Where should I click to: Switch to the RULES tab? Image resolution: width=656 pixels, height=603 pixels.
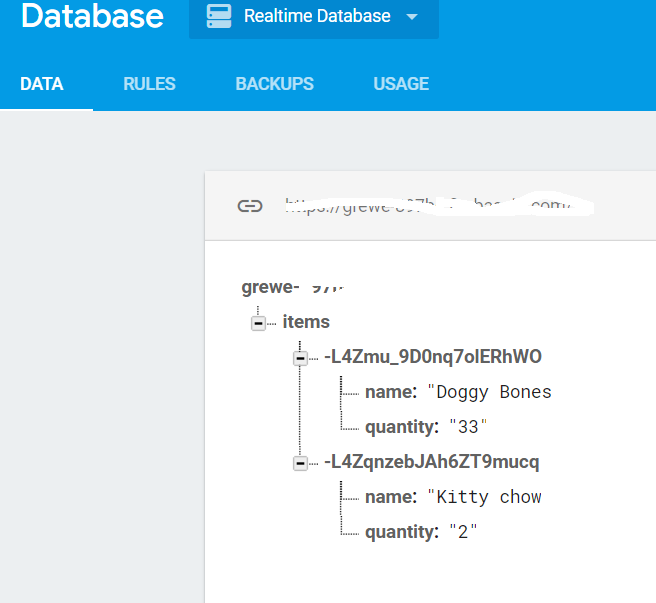coord(149,84)
